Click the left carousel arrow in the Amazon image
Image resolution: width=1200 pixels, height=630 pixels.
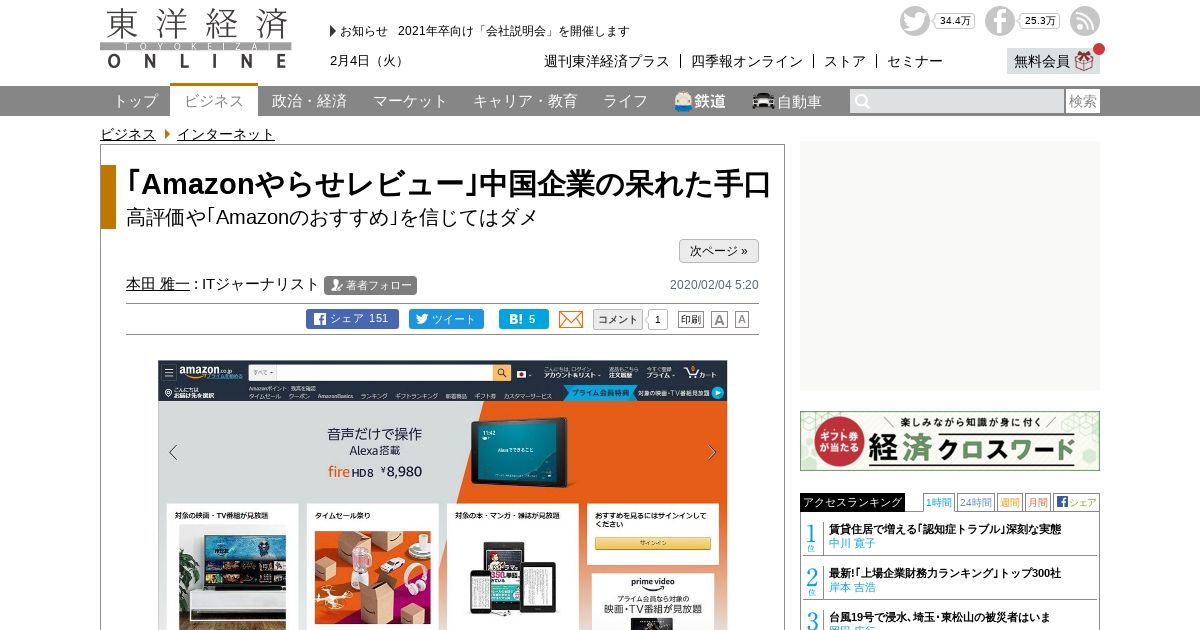coord(173,452)
